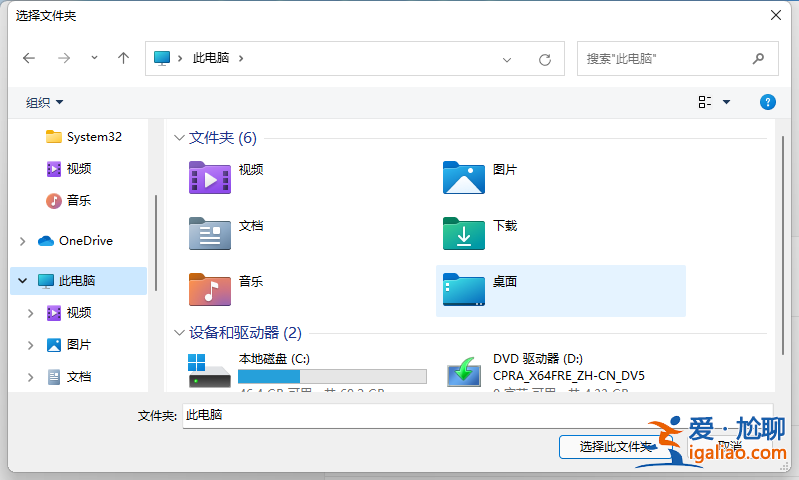Select 视频 under 此电脑 tree
Viewport: 799px width, 480px height.
pos(69,313)
